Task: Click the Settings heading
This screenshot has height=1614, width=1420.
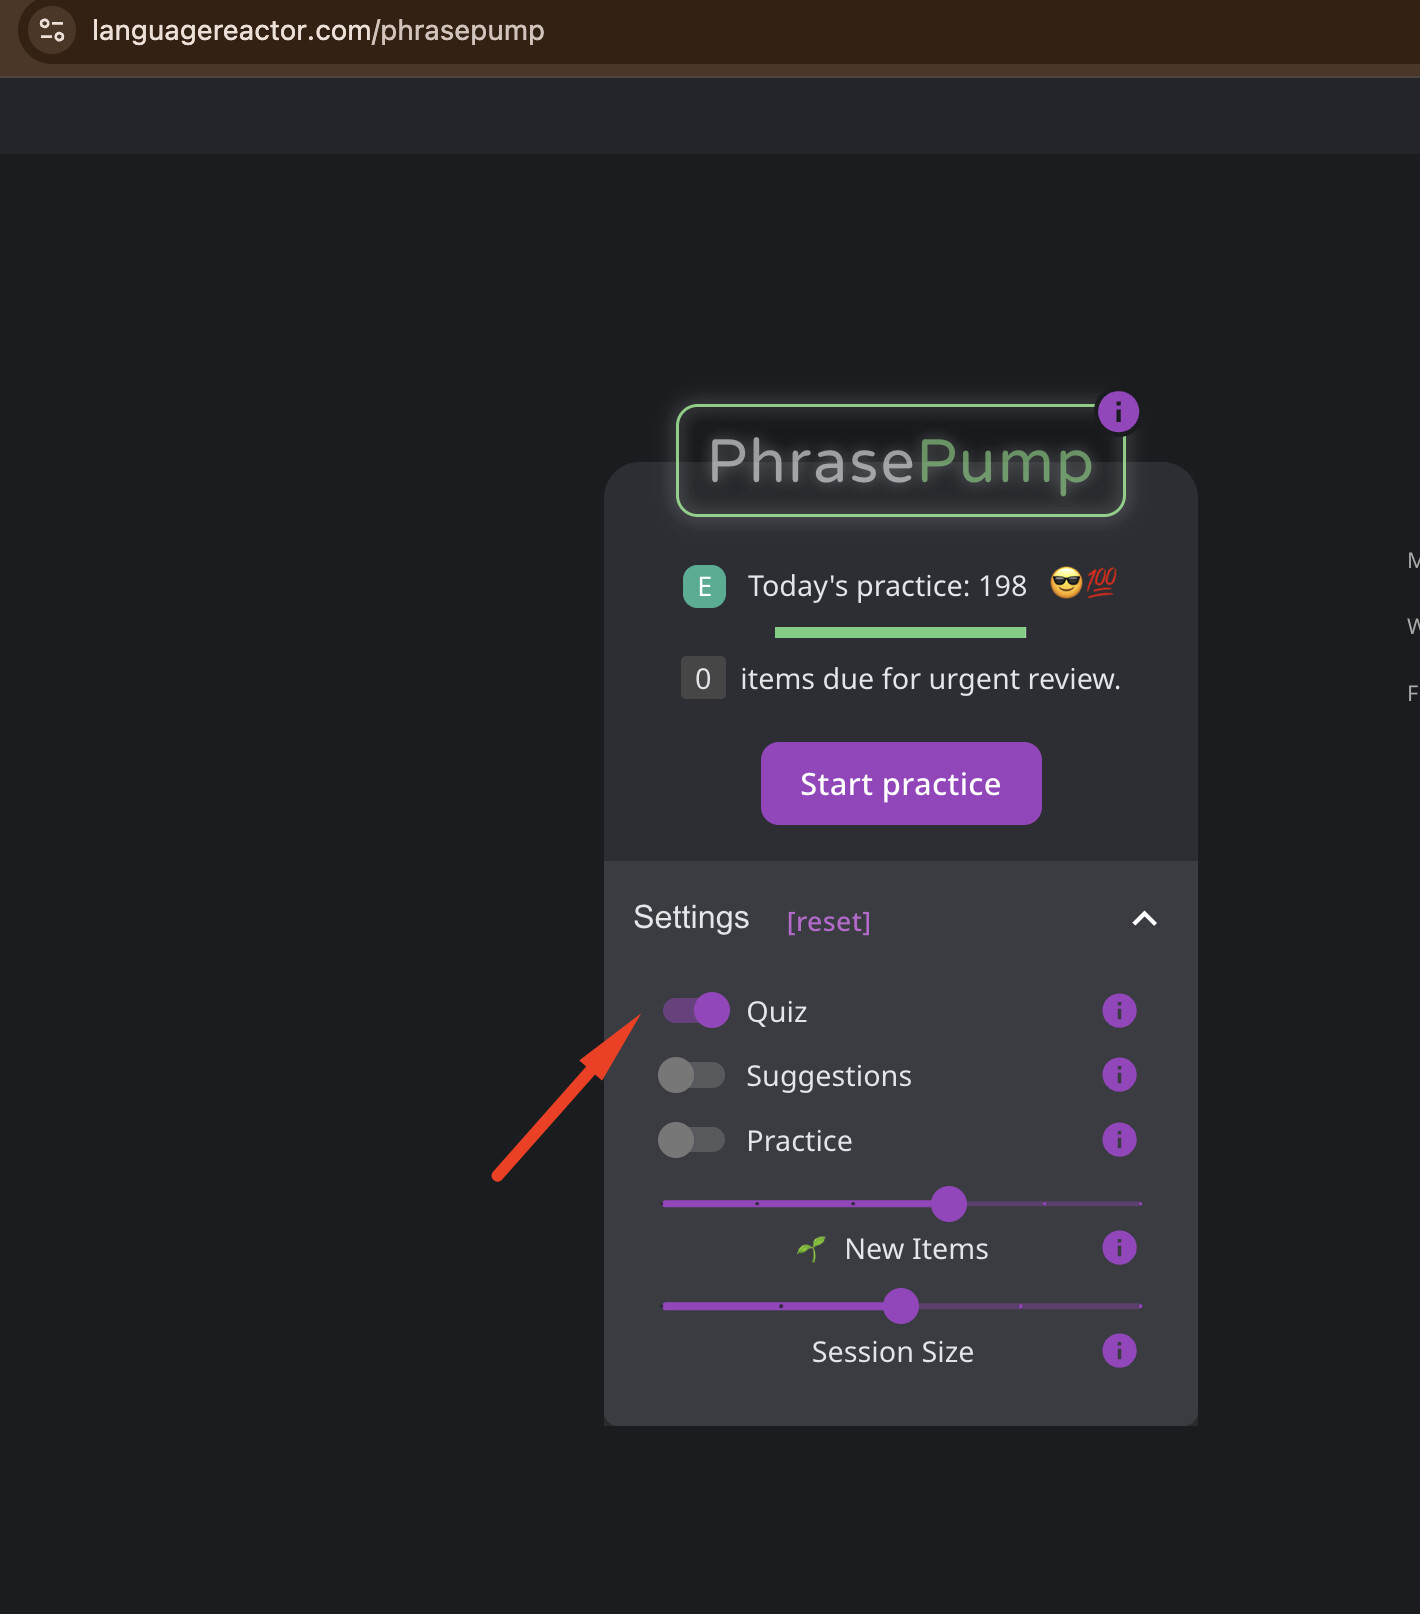Action: [691, 917]
